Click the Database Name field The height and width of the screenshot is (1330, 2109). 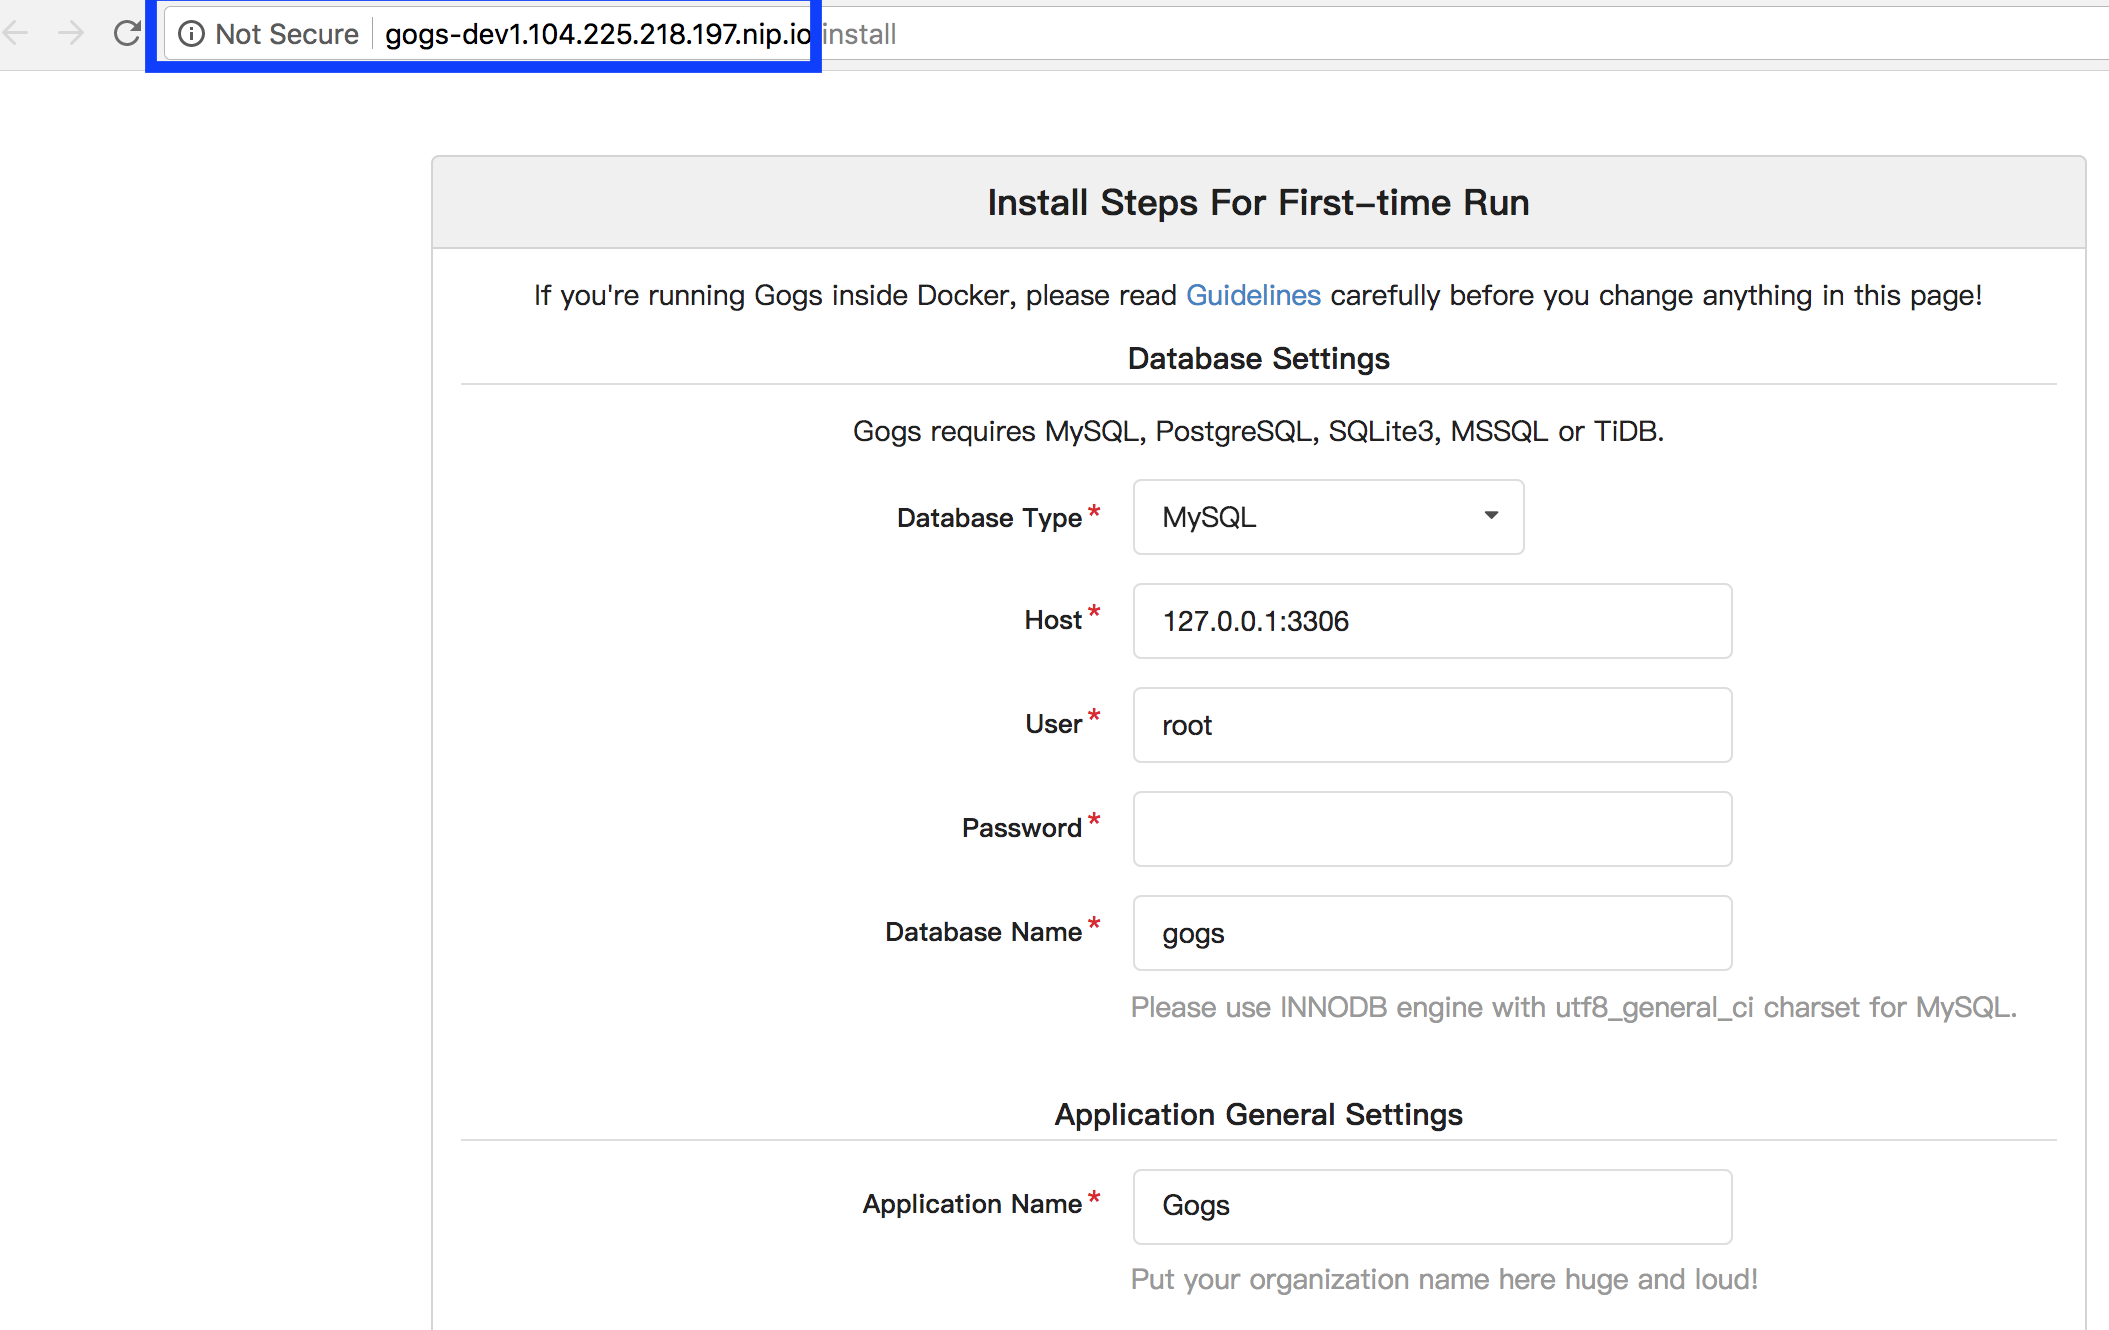[x=1432, y=933]
